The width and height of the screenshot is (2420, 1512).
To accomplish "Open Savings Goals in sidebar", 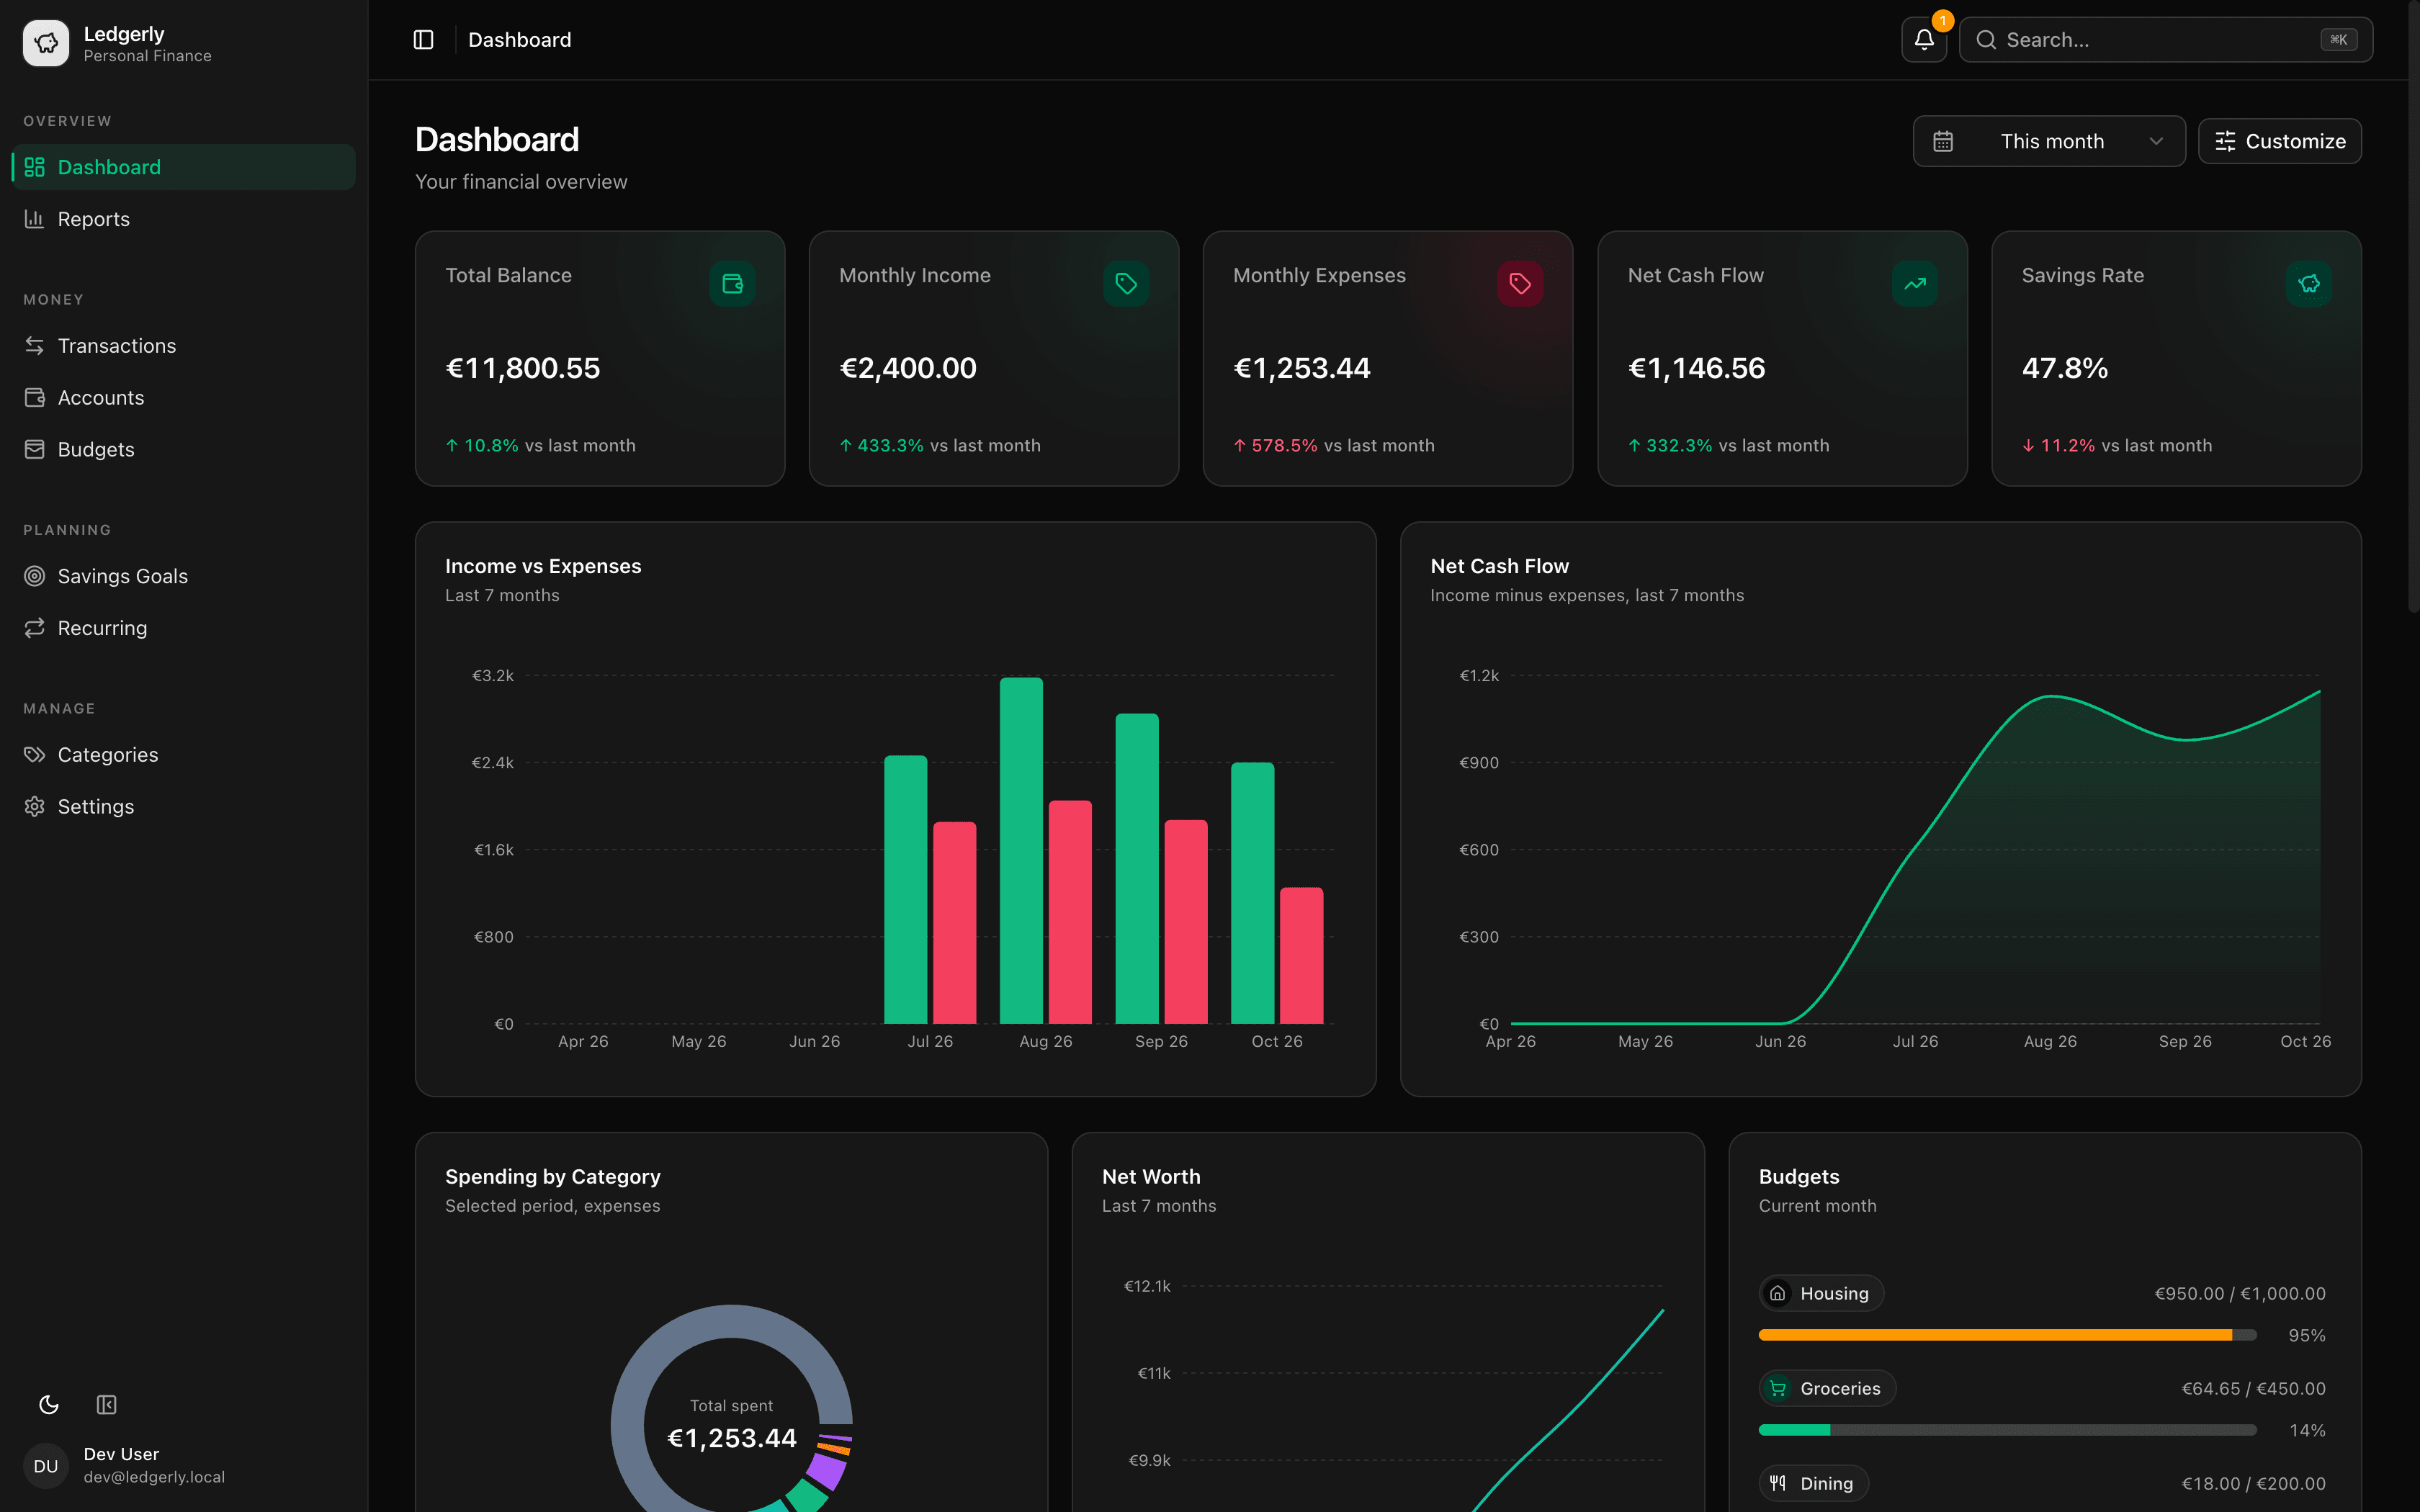I will pyautogui.click(x=184, y=576).
